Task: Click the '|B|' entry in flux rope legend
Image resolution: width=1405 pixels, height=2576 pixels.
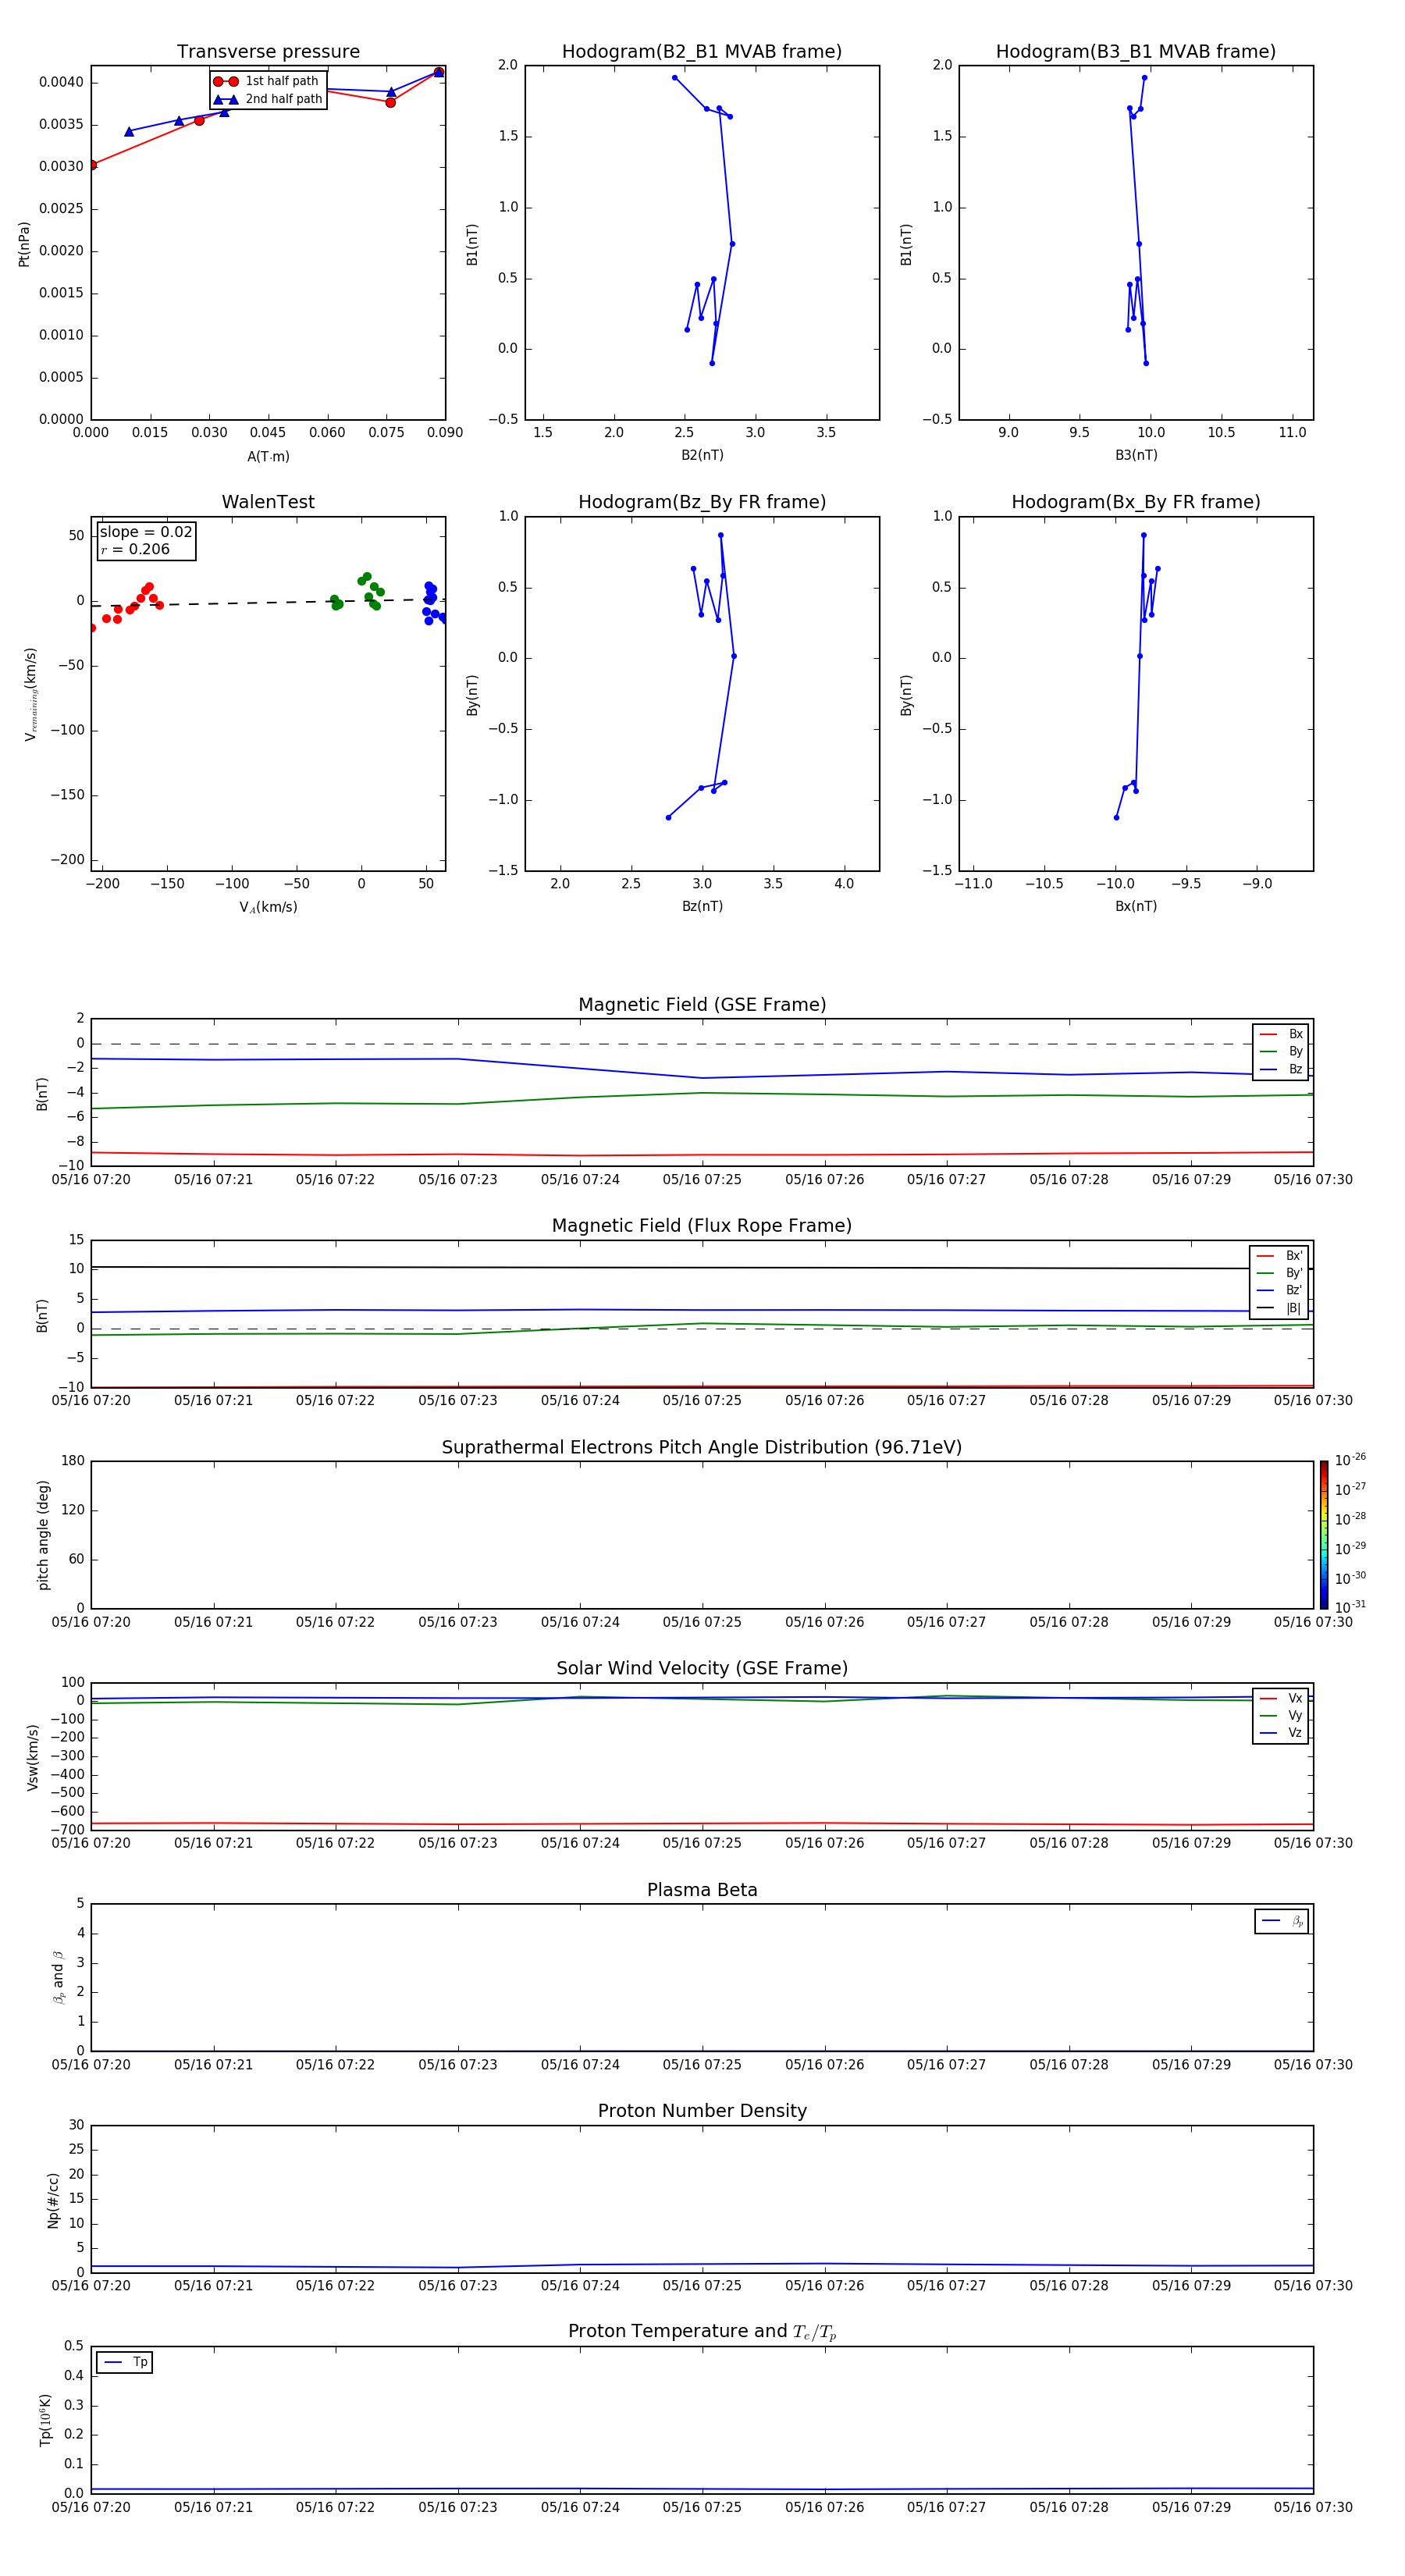Action: click(1280, 1308)
